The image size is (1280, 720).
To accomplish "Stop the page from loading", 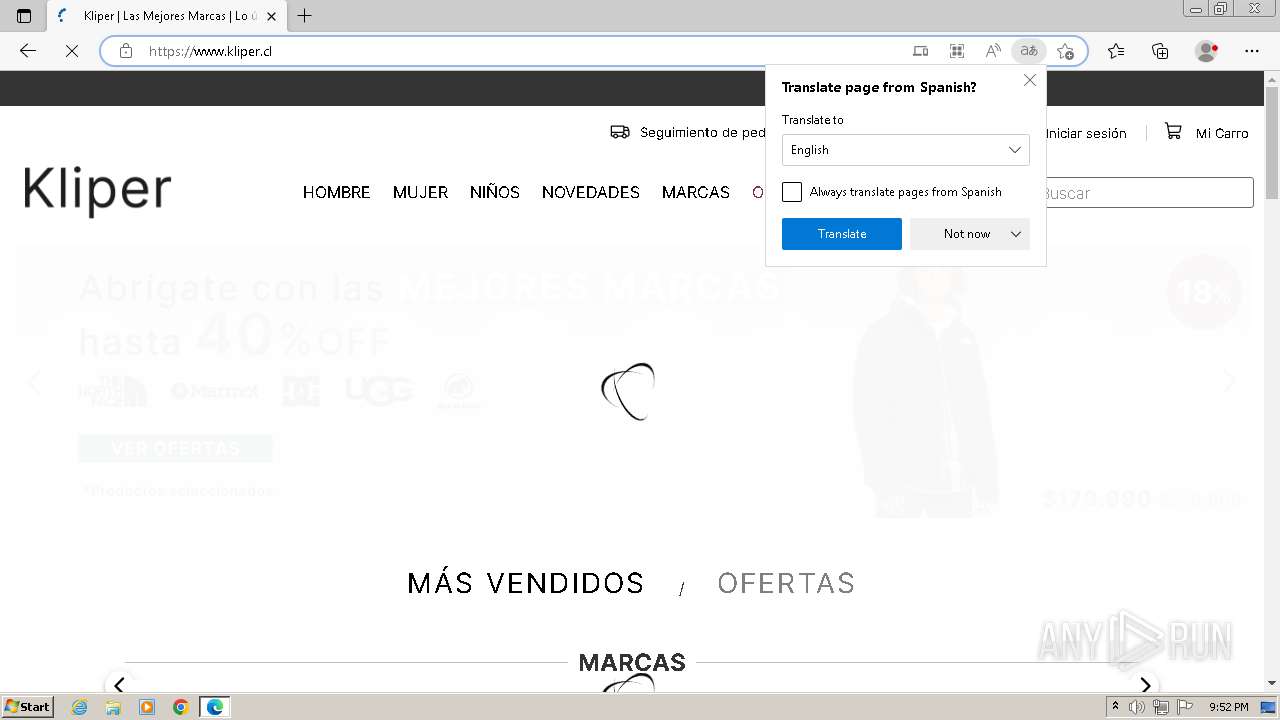I will point(72,51).
